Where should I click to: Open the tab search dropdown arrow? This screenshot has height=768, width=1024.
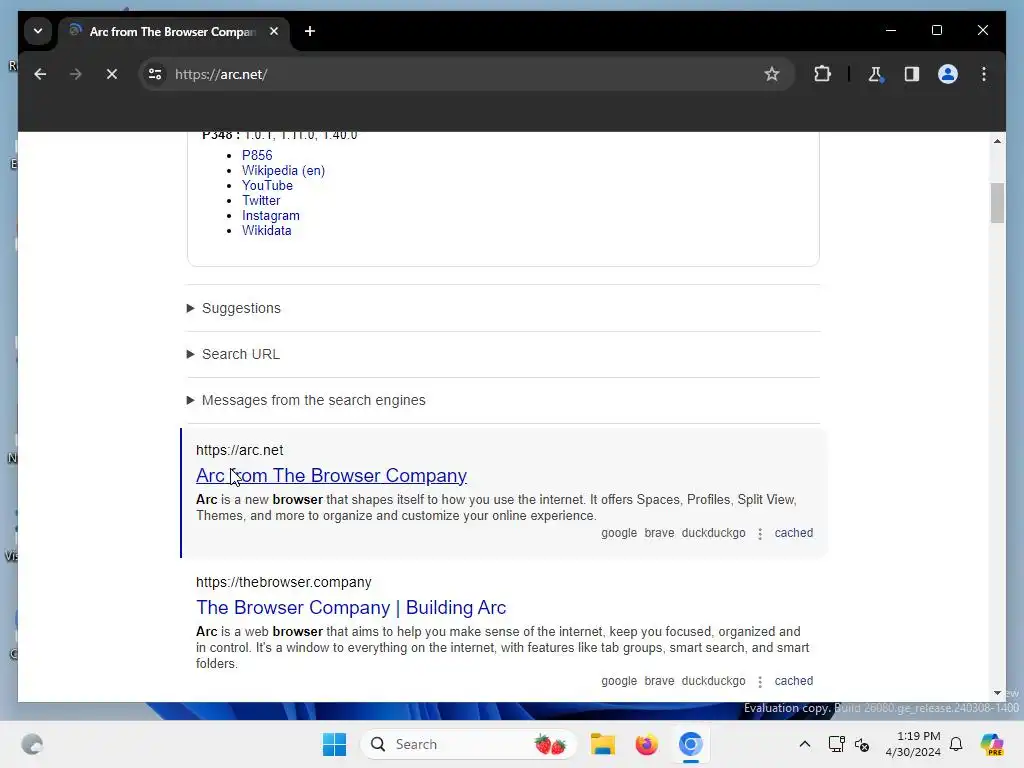pos(38,31)
